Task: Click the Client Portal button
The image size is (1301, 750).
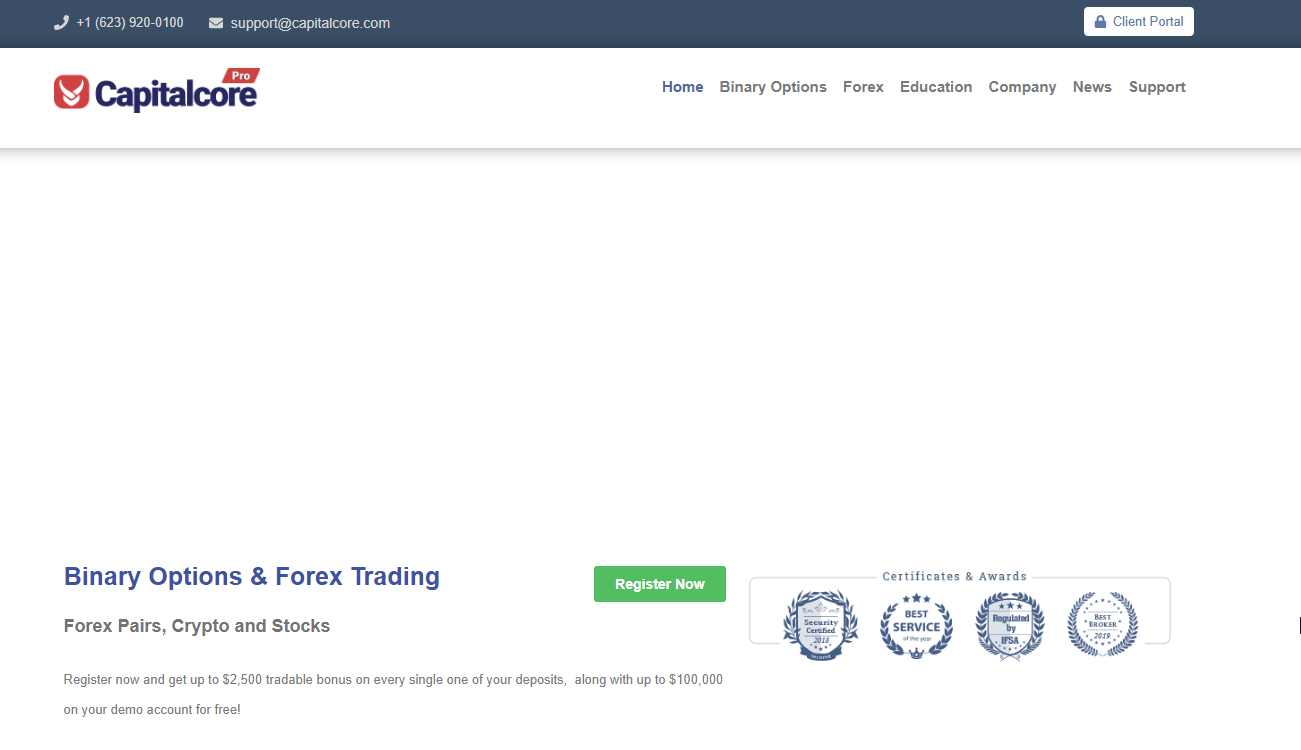Action: point(1139,22)
